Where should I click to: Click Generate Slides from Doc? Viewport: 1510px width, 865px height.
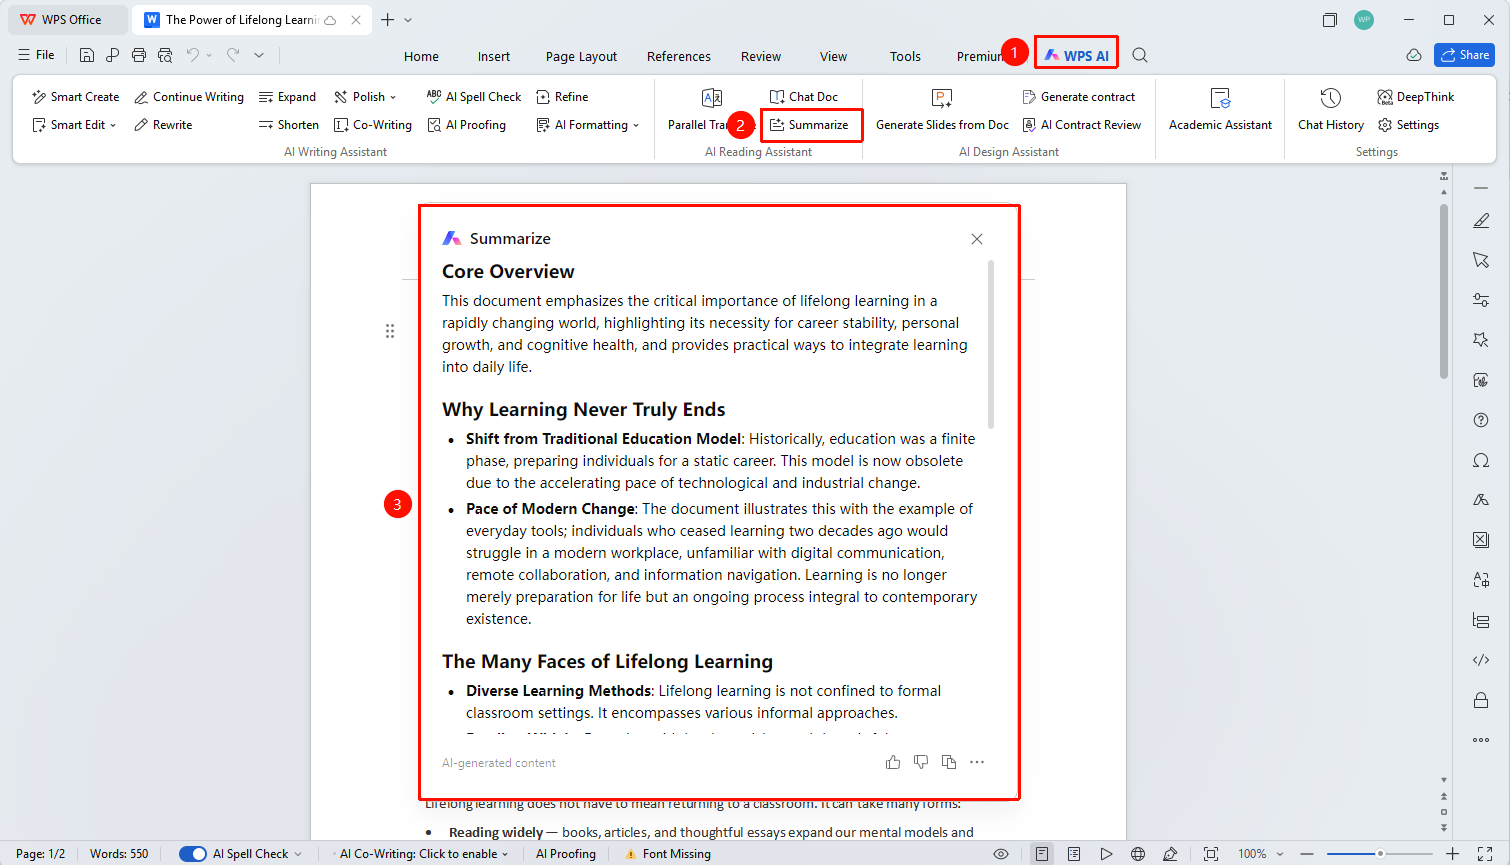(x=942, y=110)
